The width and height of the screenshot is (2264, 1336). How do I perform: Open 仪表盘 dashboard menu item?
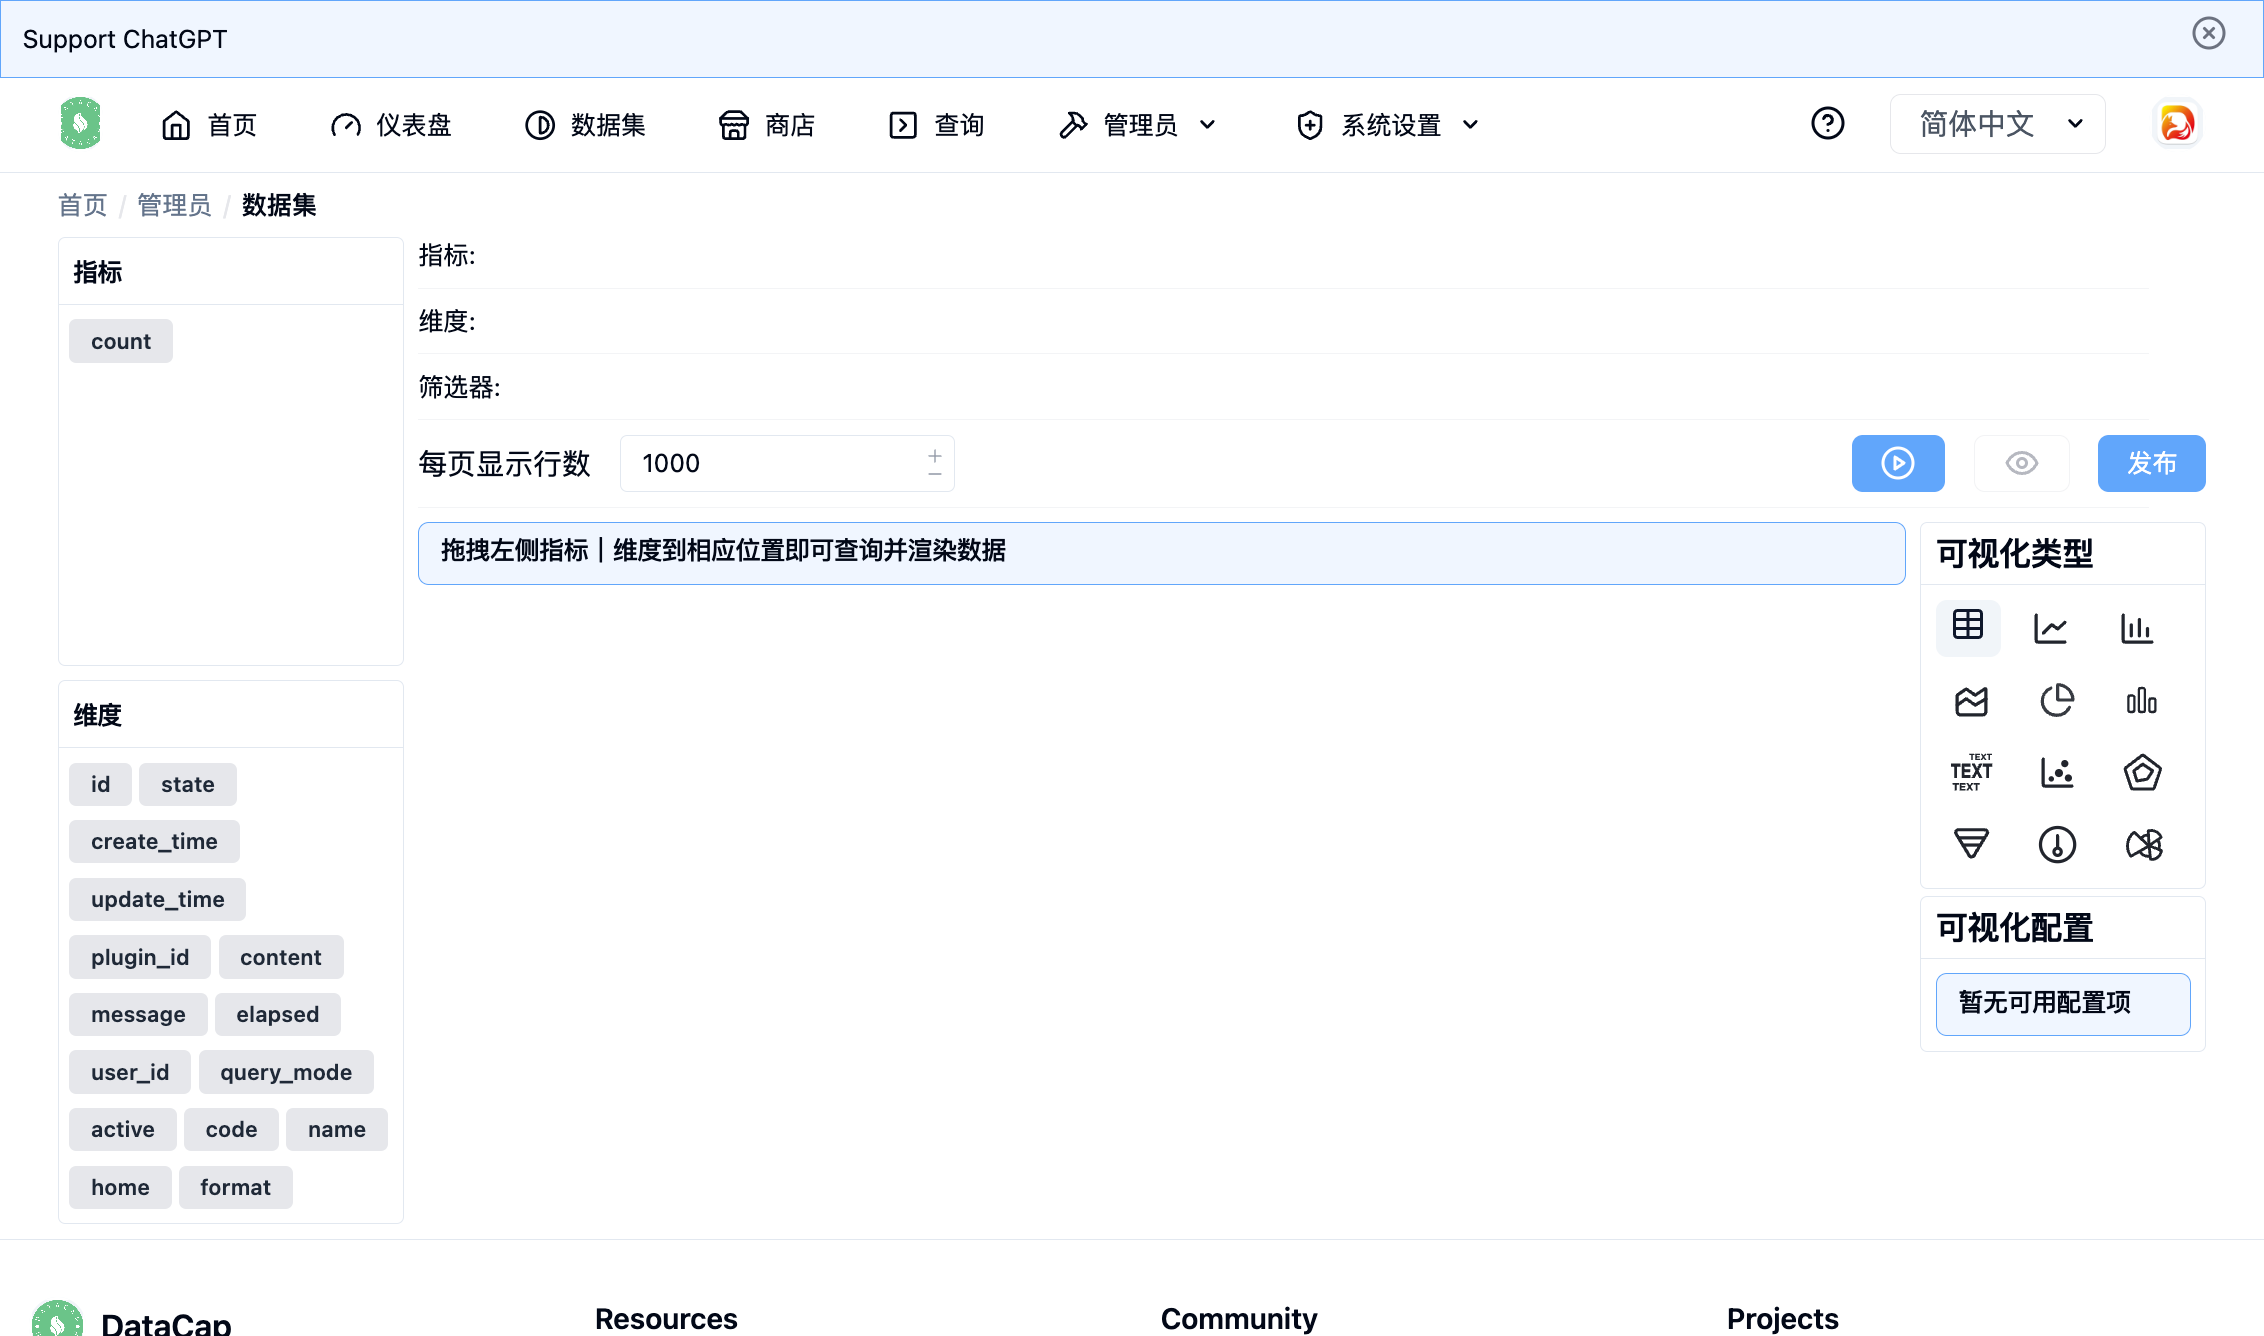point(391,125)
